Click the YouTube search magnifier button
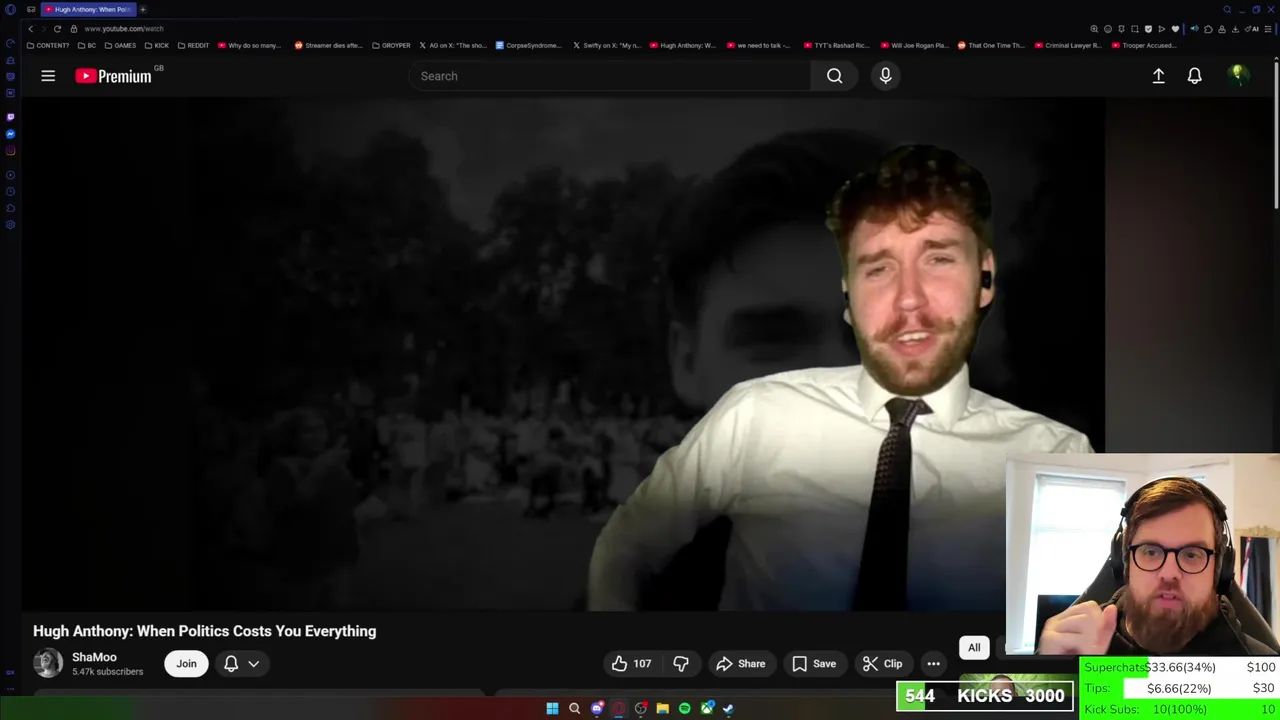Image resolution: width=1280 pixels, height=720 pixels. pyautogui.click(x=834, y=76)
